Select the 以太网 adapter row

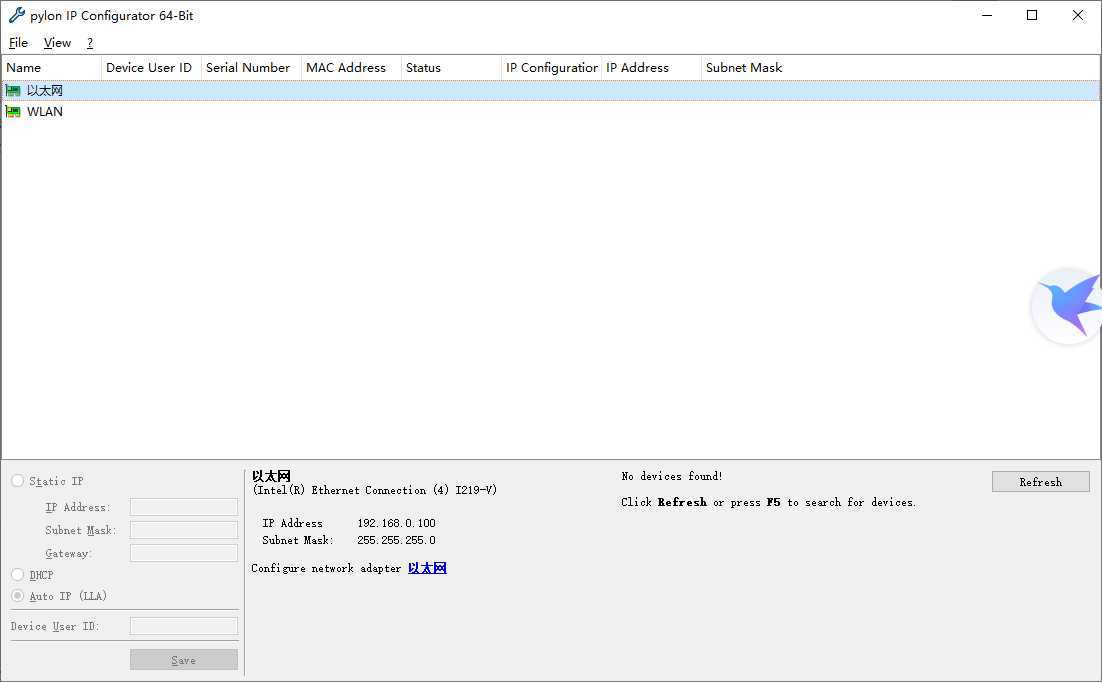551,91
